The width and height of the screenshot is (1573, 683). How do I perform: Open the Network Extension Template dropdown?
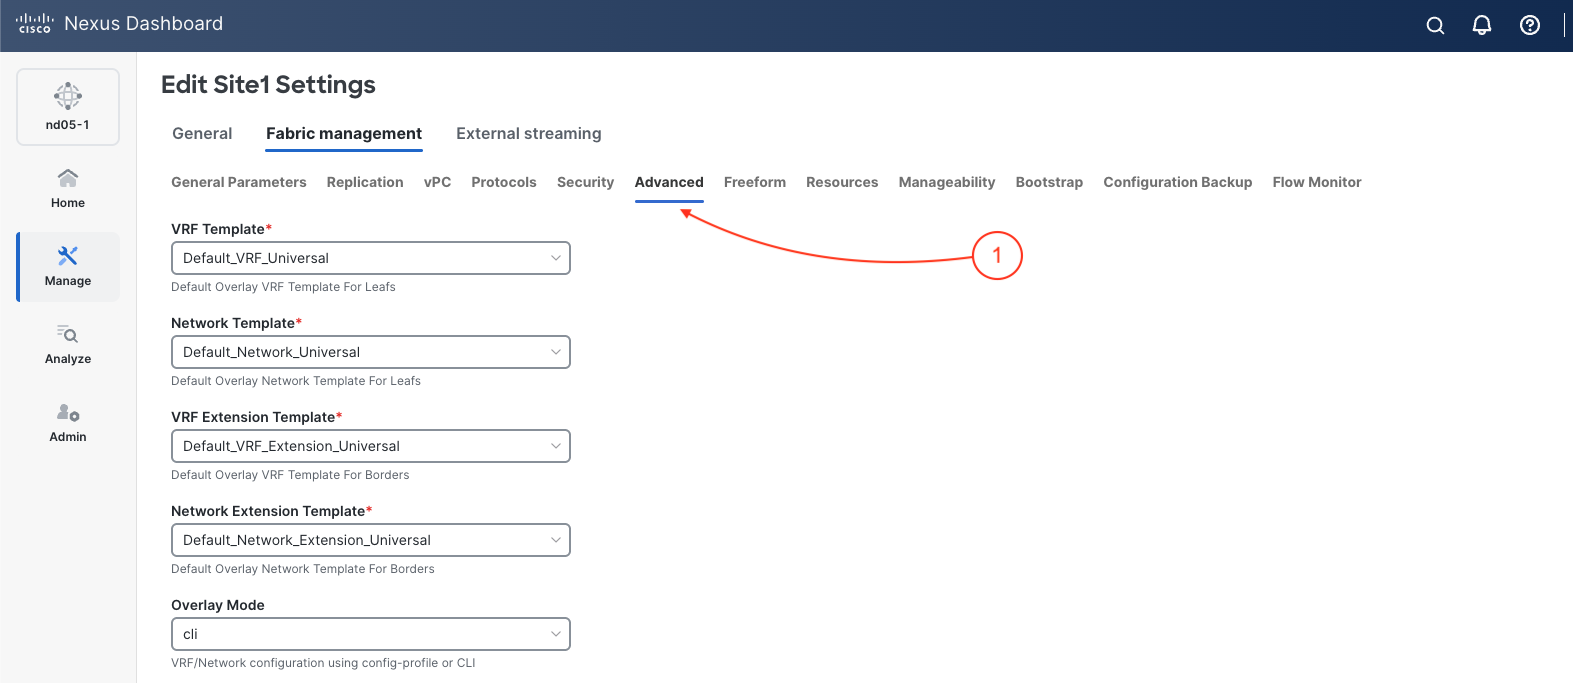(x=370, y=540)
